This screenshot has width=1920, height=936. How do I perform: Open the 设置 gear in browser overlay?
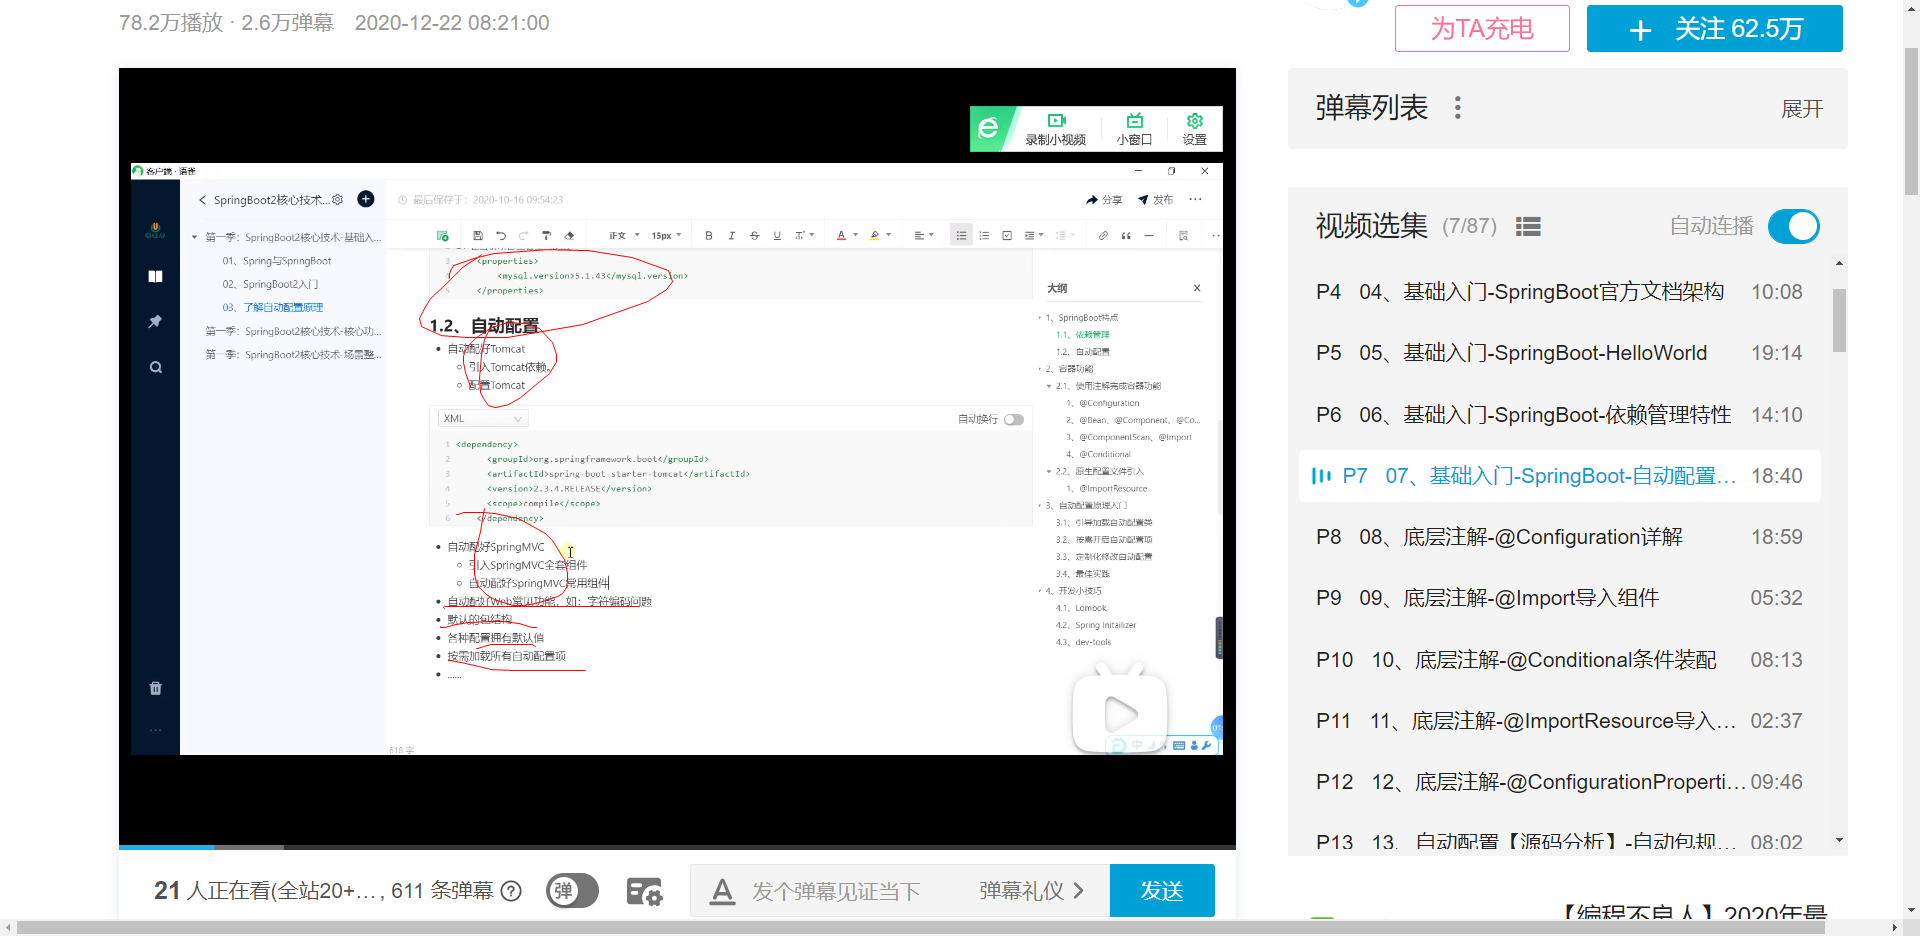coord(1194,121)
